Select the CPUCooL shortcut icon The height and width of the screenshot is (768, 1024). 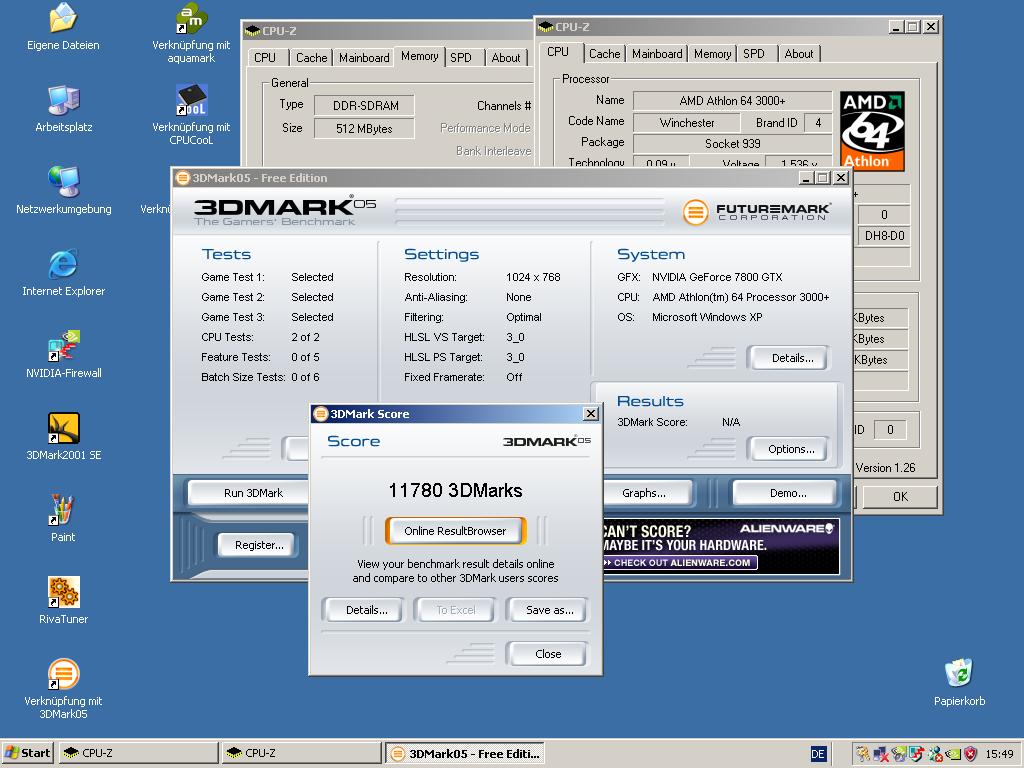[x=191, y=101]
